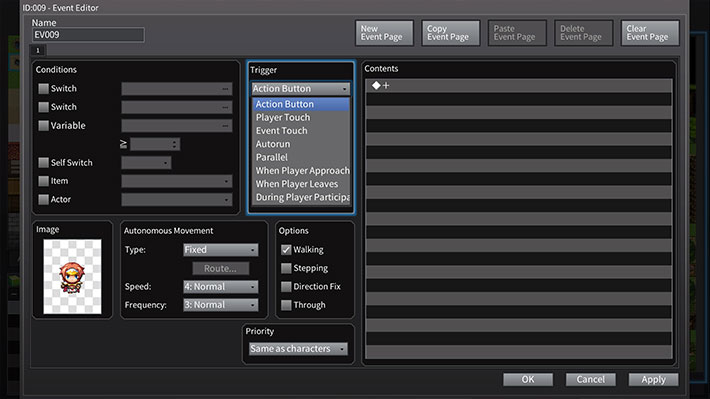Open the Autonomous Movement Type dropdown
This screenshot has height=399, width=710.
click(x=221, y=250)
